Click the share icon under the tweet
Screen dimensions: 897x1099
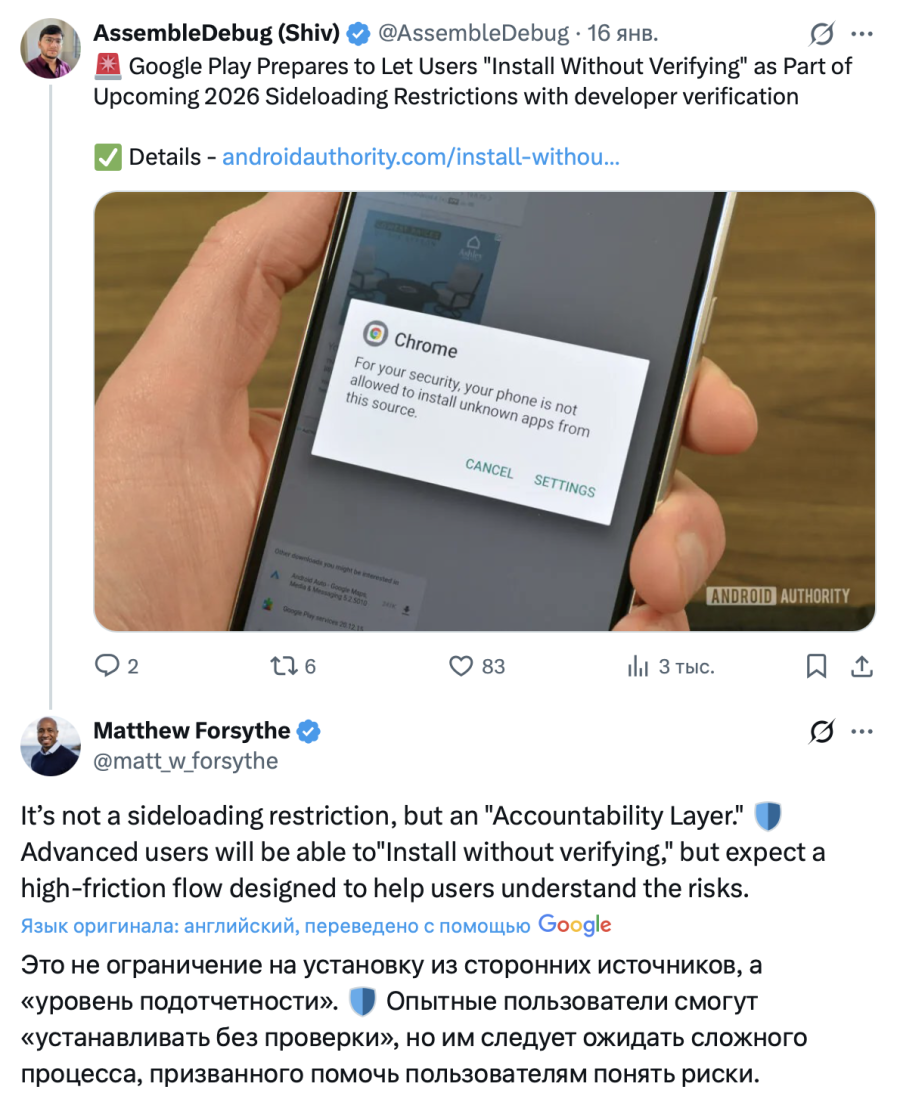tap(862, 666)
